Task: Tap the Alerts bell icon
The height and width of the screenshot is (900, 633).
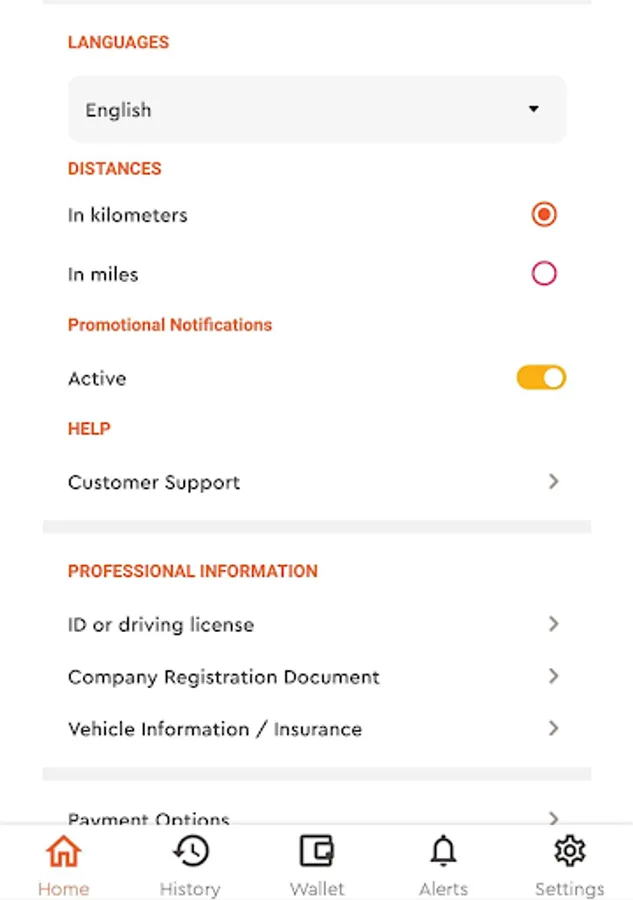Action: pos(443,852)
